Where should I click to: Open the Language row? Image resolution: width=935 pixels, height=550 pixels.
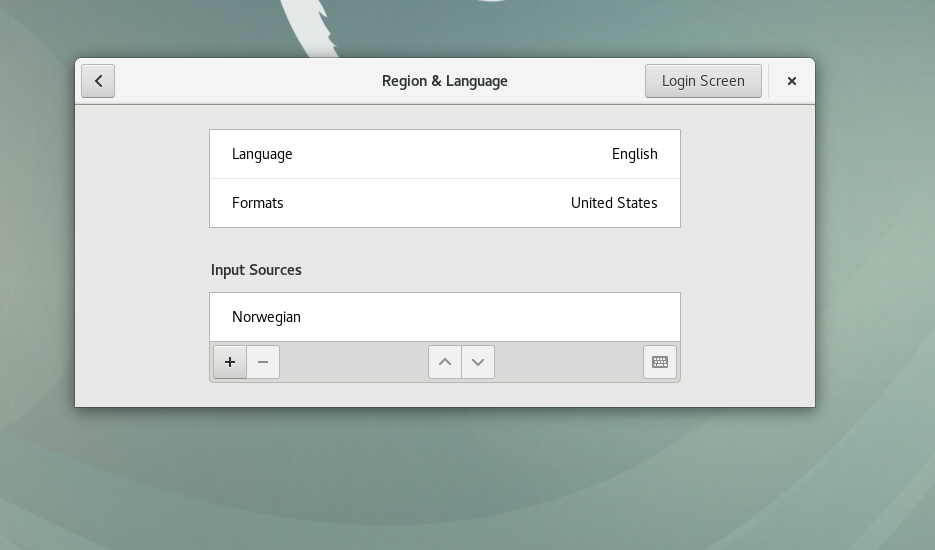[x=445, y=154]
